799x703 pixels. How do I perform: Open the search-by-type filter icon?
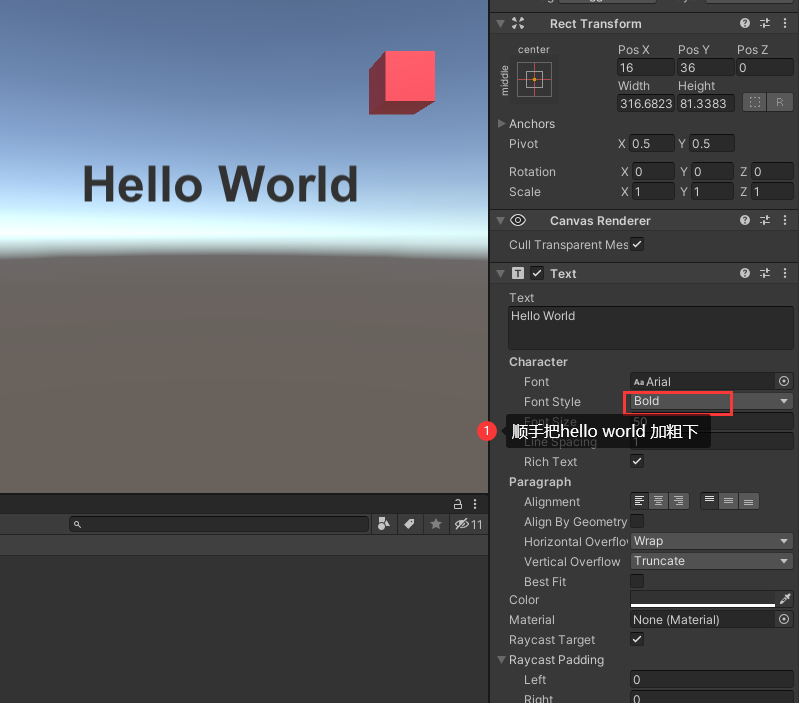[384, 524]
